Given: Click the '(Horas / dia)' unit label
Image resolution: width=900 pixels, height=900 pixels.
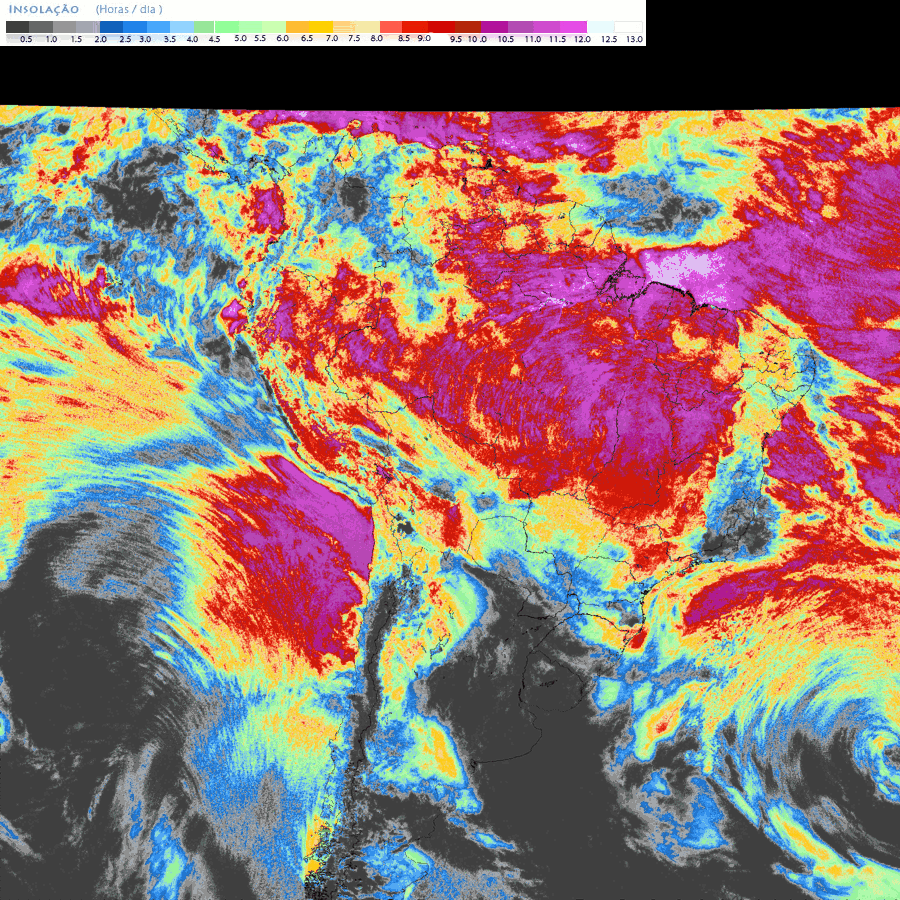Looking at the screenshot, I should [129, 10].
